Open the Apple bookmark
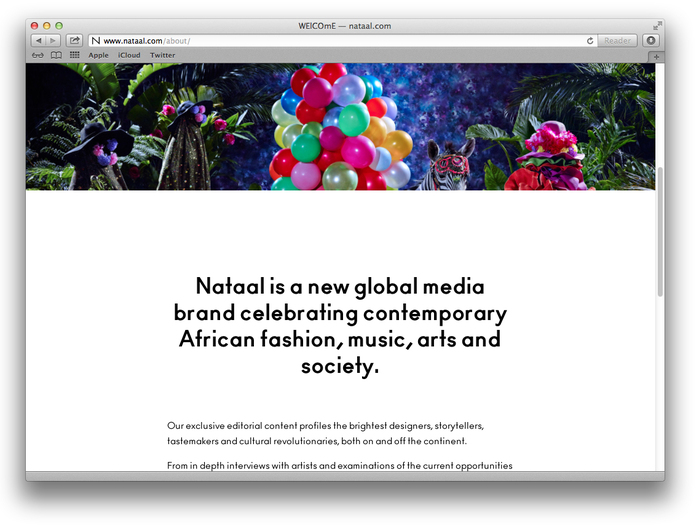 [99, 55]
